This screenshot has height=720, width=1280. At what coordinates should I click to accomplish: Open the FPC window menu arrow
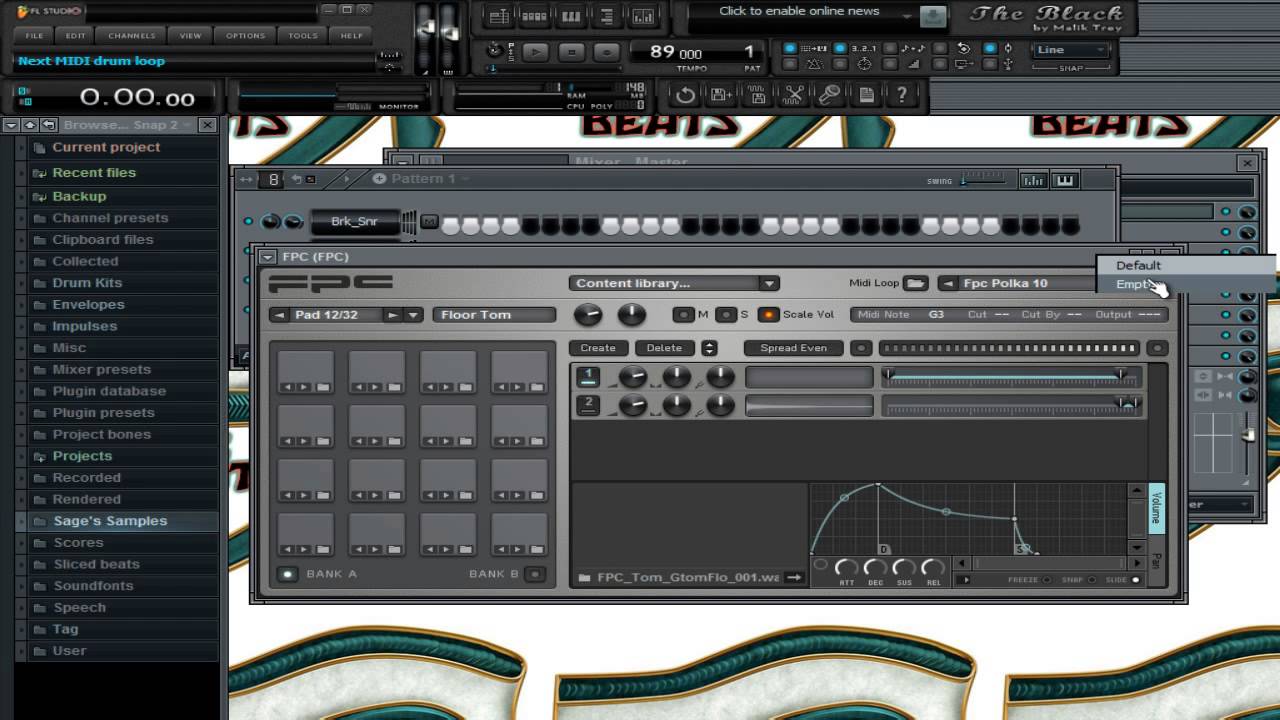268,257
